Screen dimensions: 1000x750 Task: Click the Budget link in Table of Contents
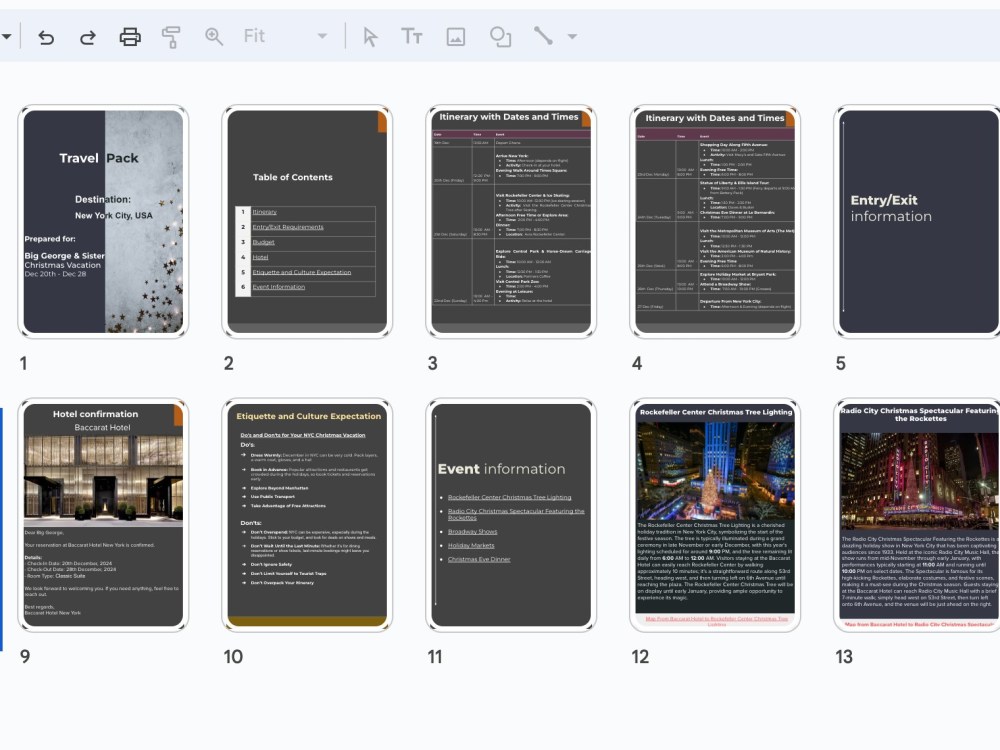(x=263, y=242)
